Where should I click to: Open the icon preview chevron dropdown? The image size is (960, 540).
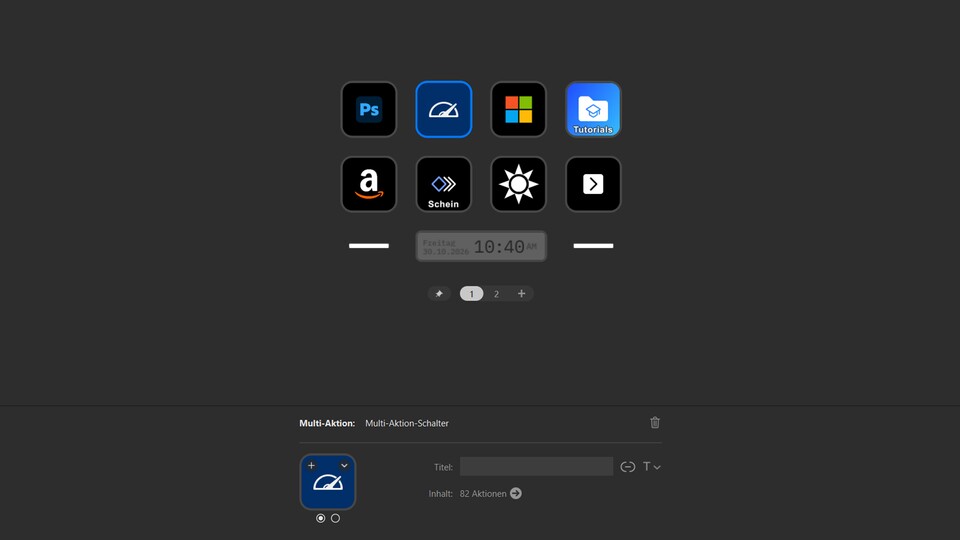[344, 465]
